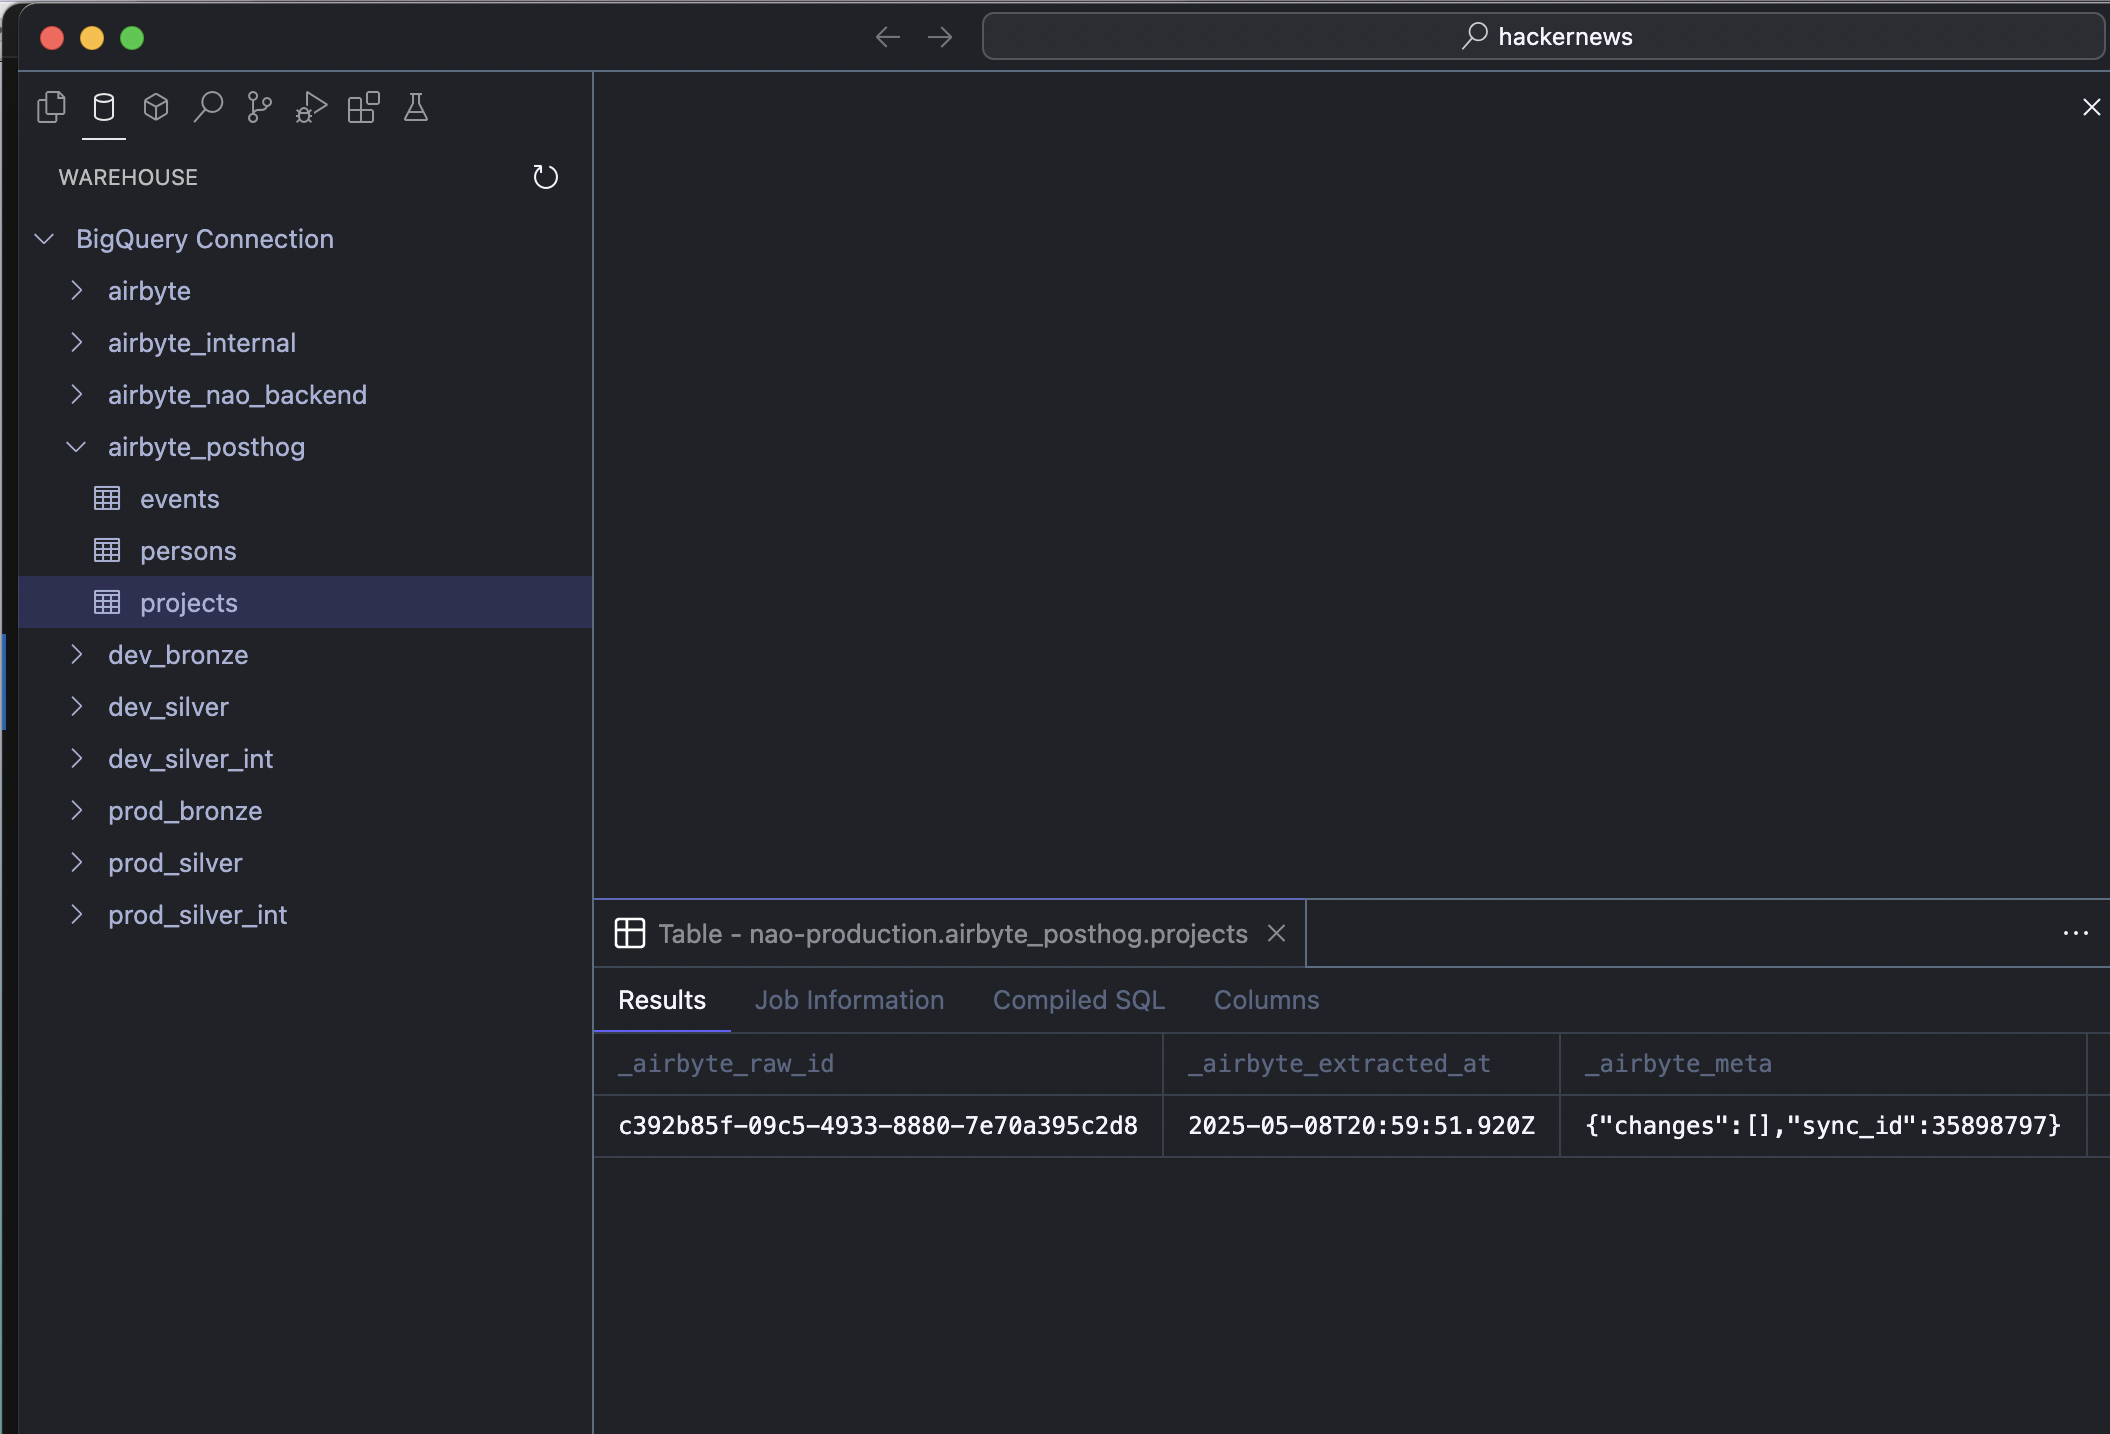Viewport: 2110px width, 1434px height.
Task: Select the persons table
Action: click(305, 550)
